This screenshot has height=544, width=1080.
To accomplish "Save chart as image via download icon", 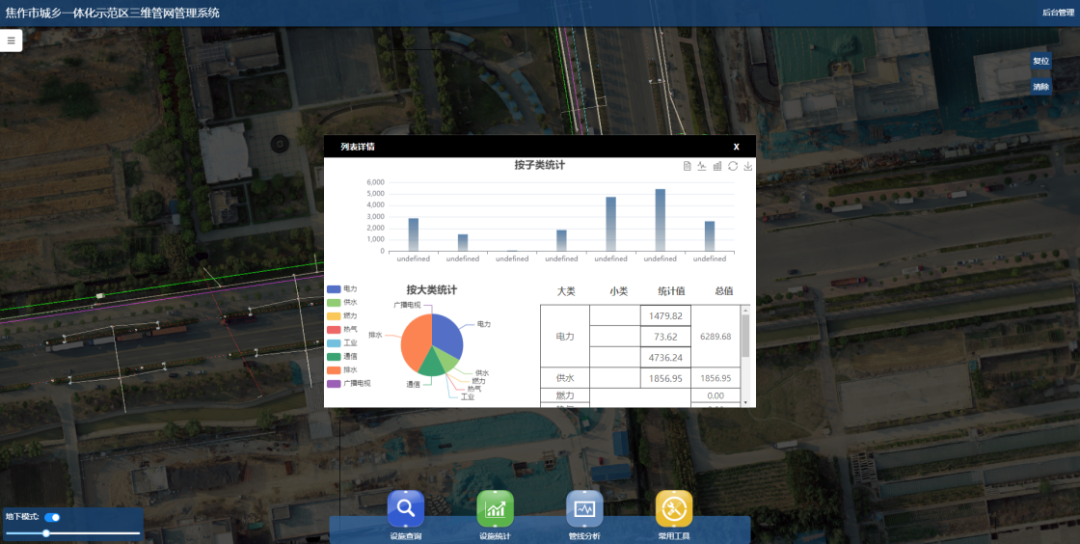I will coord(748,166).
